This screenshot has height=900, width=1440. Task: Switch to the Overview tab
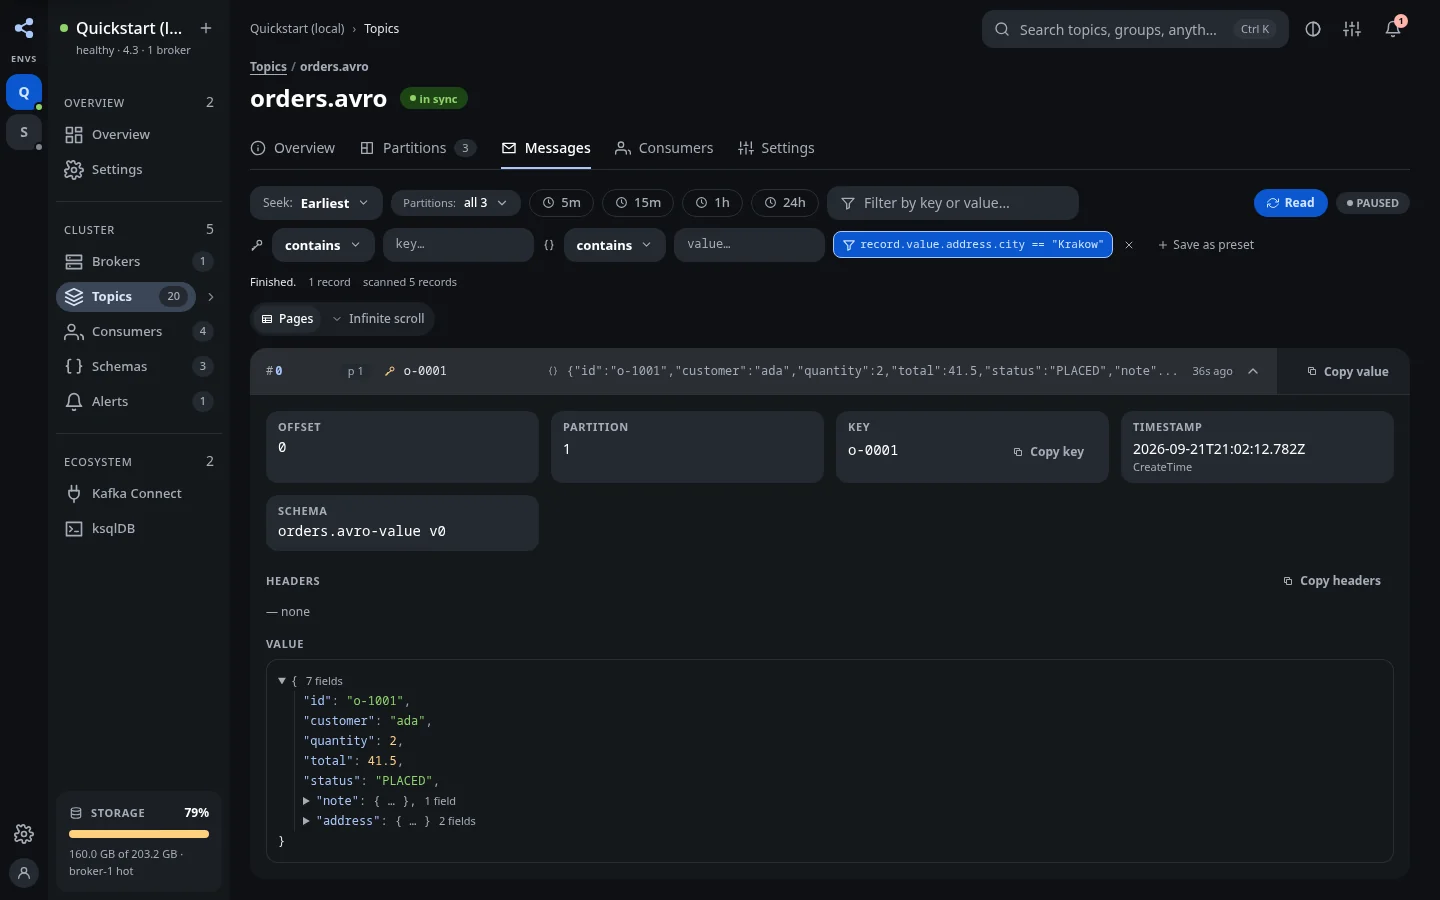point(293,148)
